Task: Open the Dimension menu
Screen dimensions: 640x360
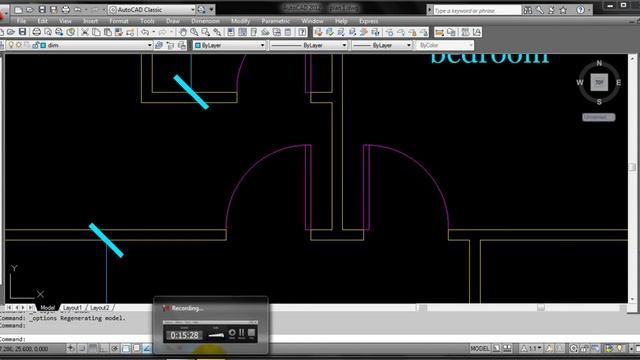Action: coord(205,21)
